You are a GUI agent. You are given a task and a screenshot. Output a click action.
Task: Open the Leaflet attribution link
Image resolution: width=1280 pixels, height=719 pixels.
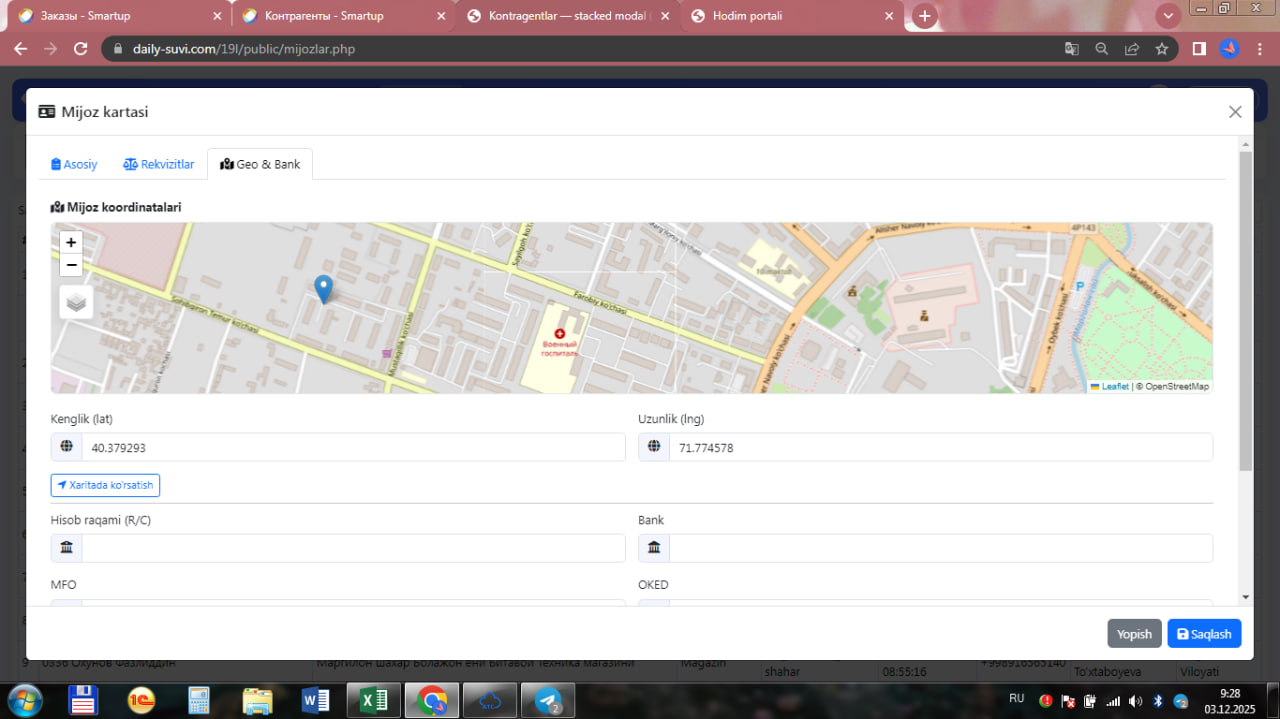[x=1114, y=386]
